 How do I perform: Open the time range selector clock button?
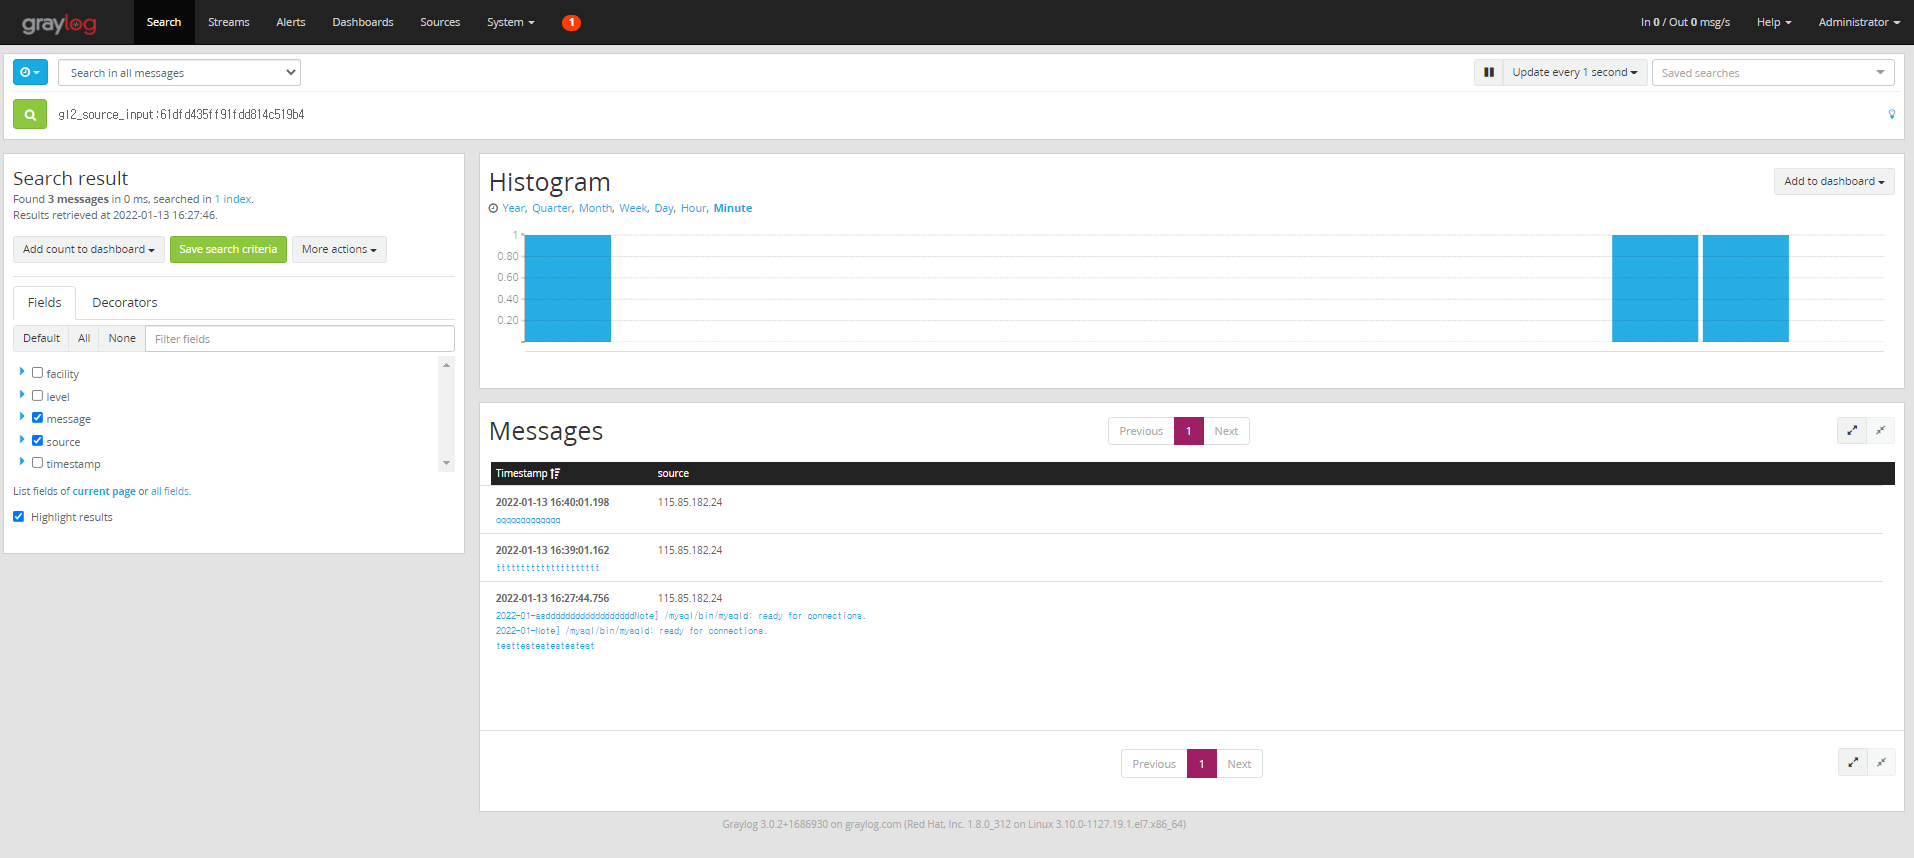click(x=30, y=72)
